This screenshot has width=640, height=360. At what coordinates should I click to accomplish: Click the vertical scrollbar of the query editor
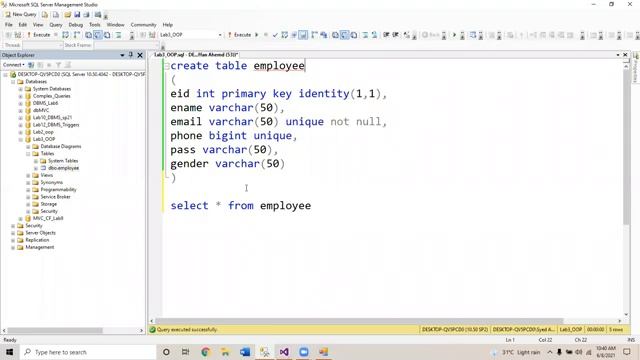point(626,147)
